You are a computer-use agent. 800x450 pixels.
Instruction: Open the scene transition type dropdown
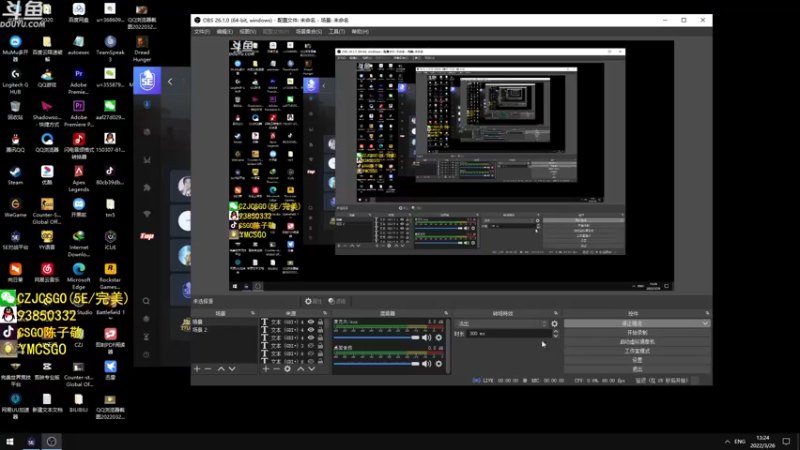pyautogui.click(x=501, y=323)
